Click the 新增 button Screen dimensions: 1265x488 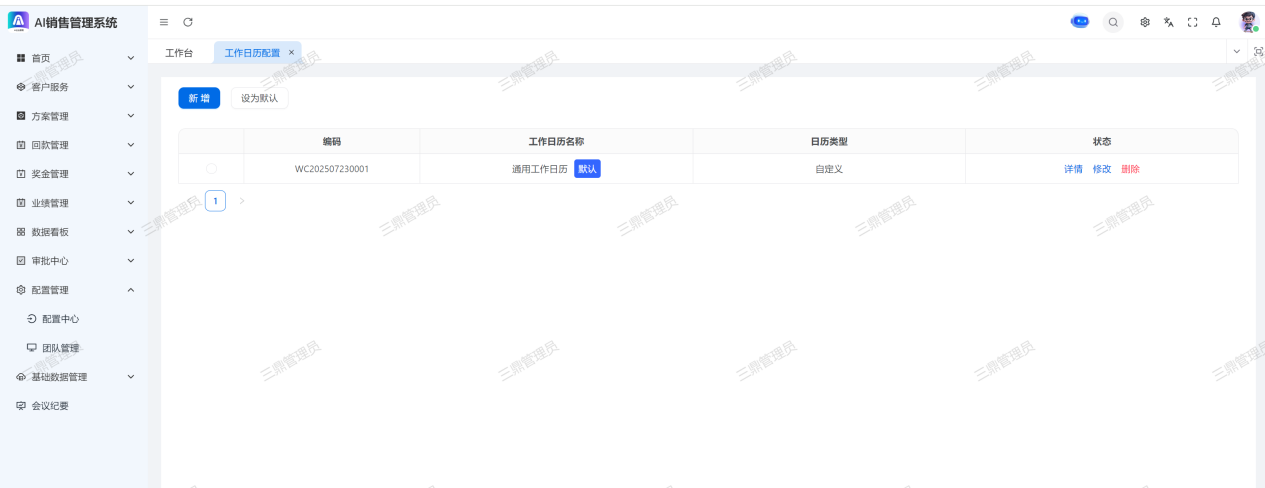coord(199,98)
